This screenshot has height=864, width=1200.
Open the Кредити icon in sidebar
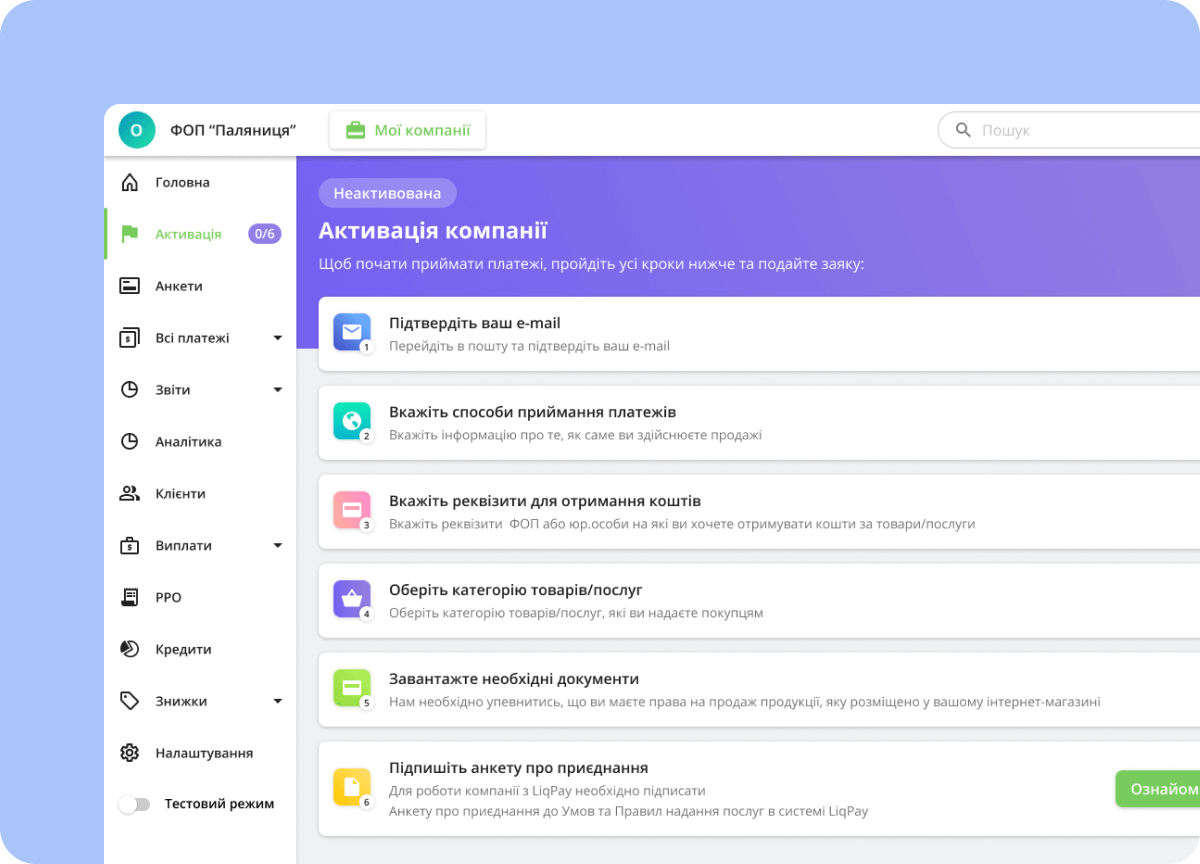(x=129, y=650)
